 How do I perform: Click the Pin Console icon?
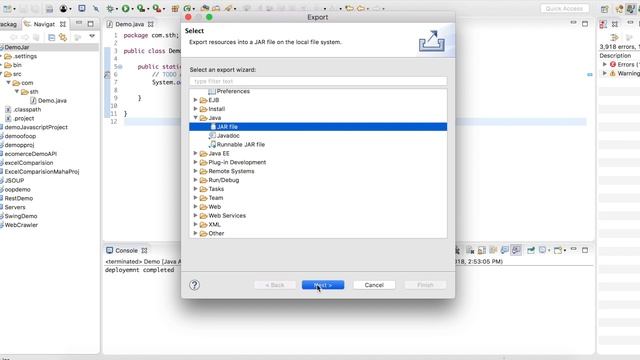pyautogui.click(x=531, y=250)
